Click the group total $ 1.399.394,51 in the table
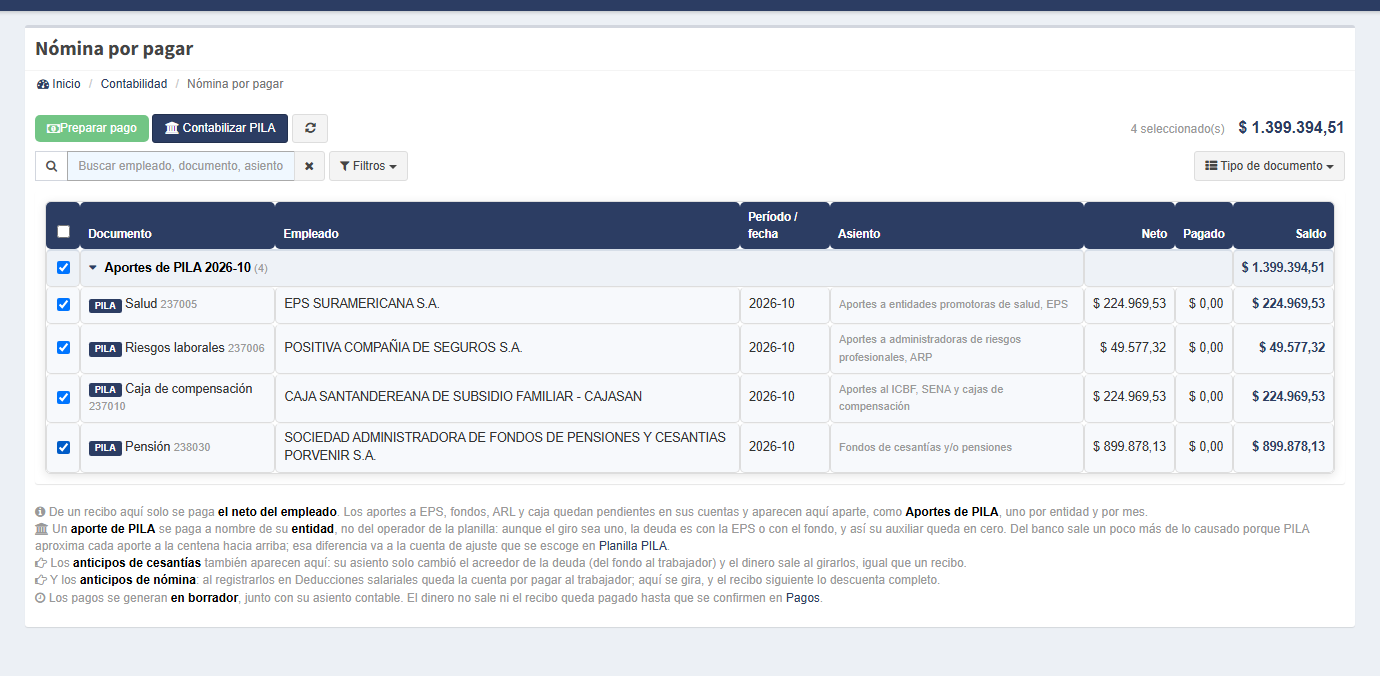The height and width of the screenshot is (676, 1380). 1283,268
